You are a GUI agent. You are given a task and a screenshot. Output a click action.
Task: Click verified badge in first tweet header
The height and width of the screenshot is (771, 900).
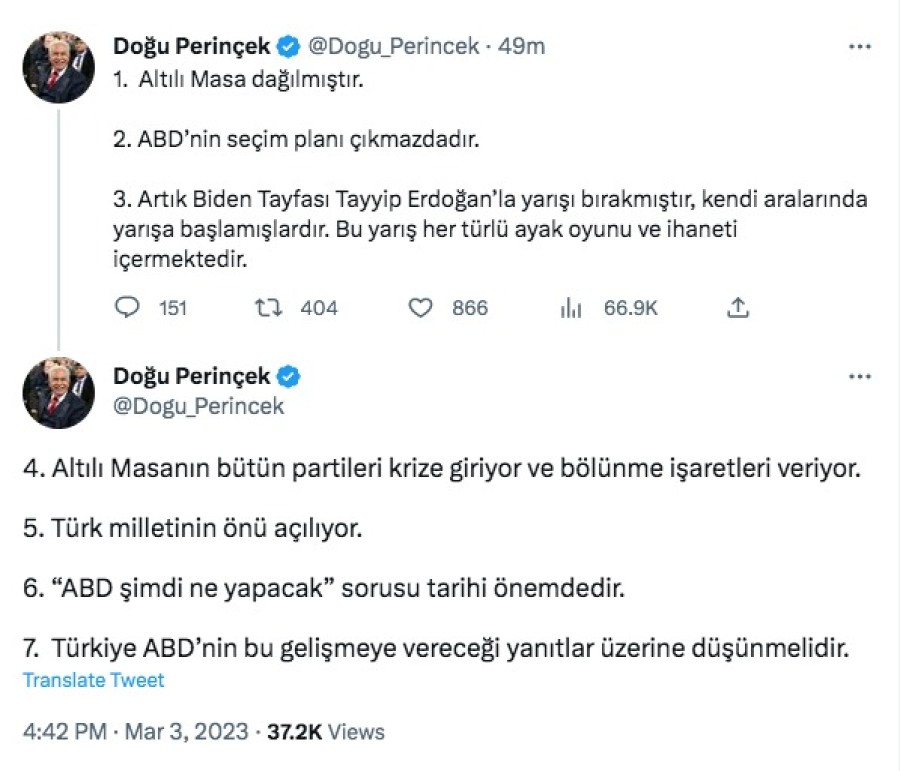(x=288, y=46)
